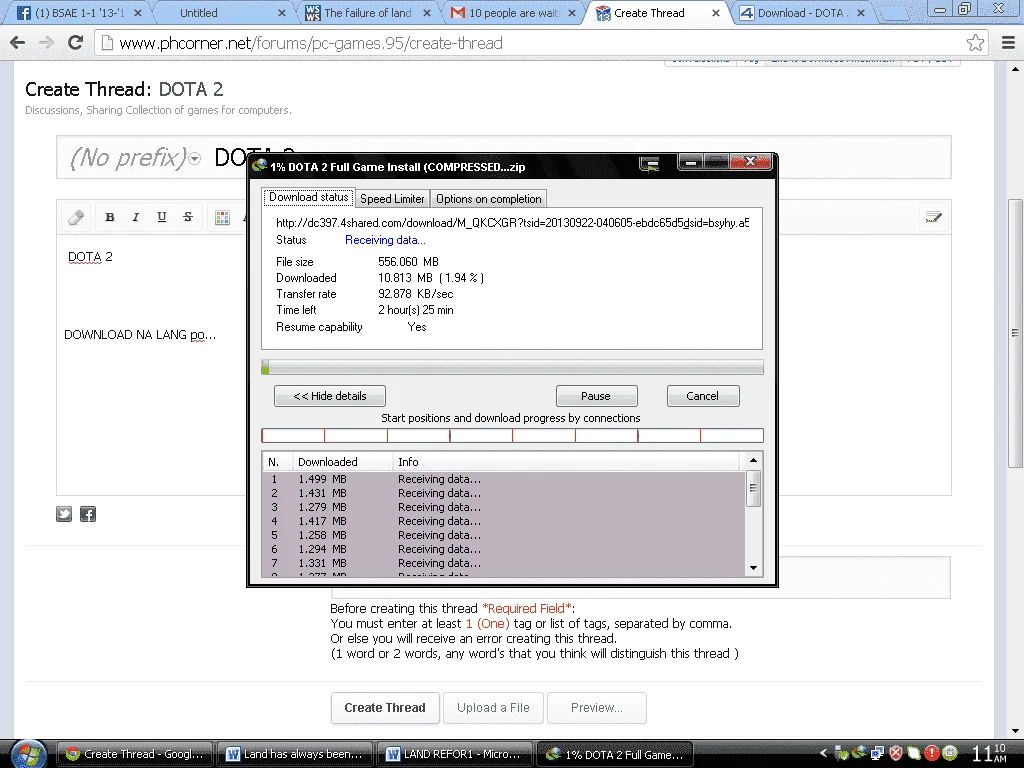Toggle Strikethrough formatting in editor
This screenshot has height=768, width=1024.
tap(187, 217)
